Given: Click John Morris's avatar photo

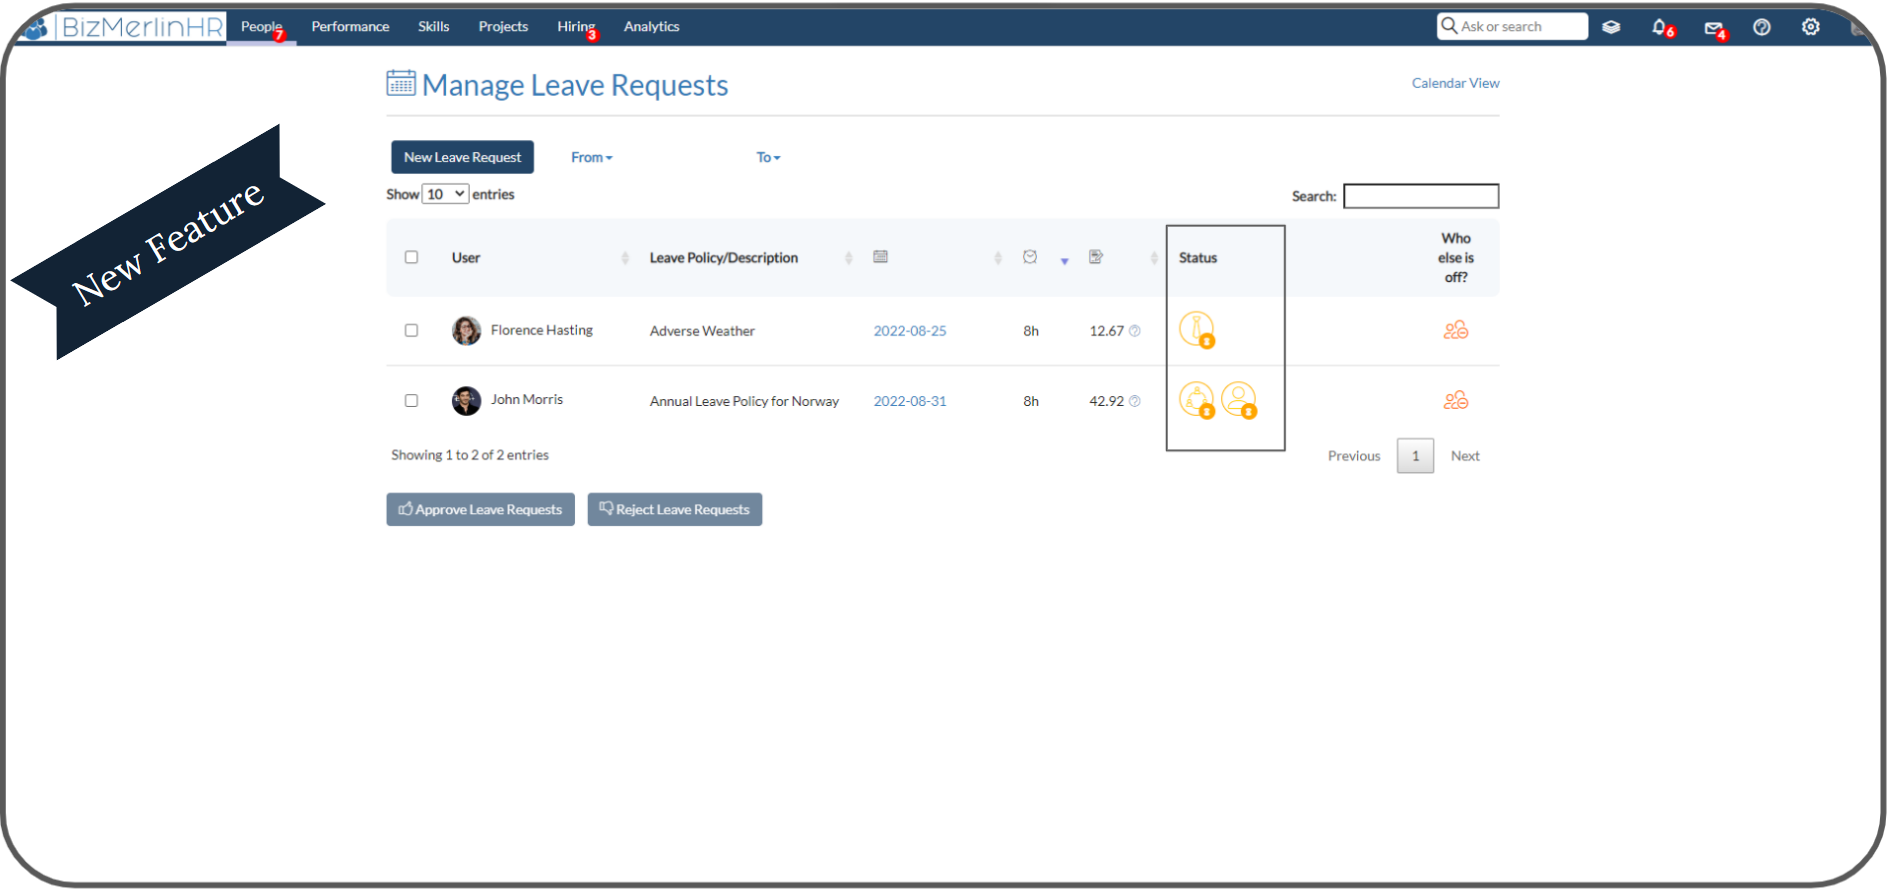Looking at the screenshot, I should [466, 400].
